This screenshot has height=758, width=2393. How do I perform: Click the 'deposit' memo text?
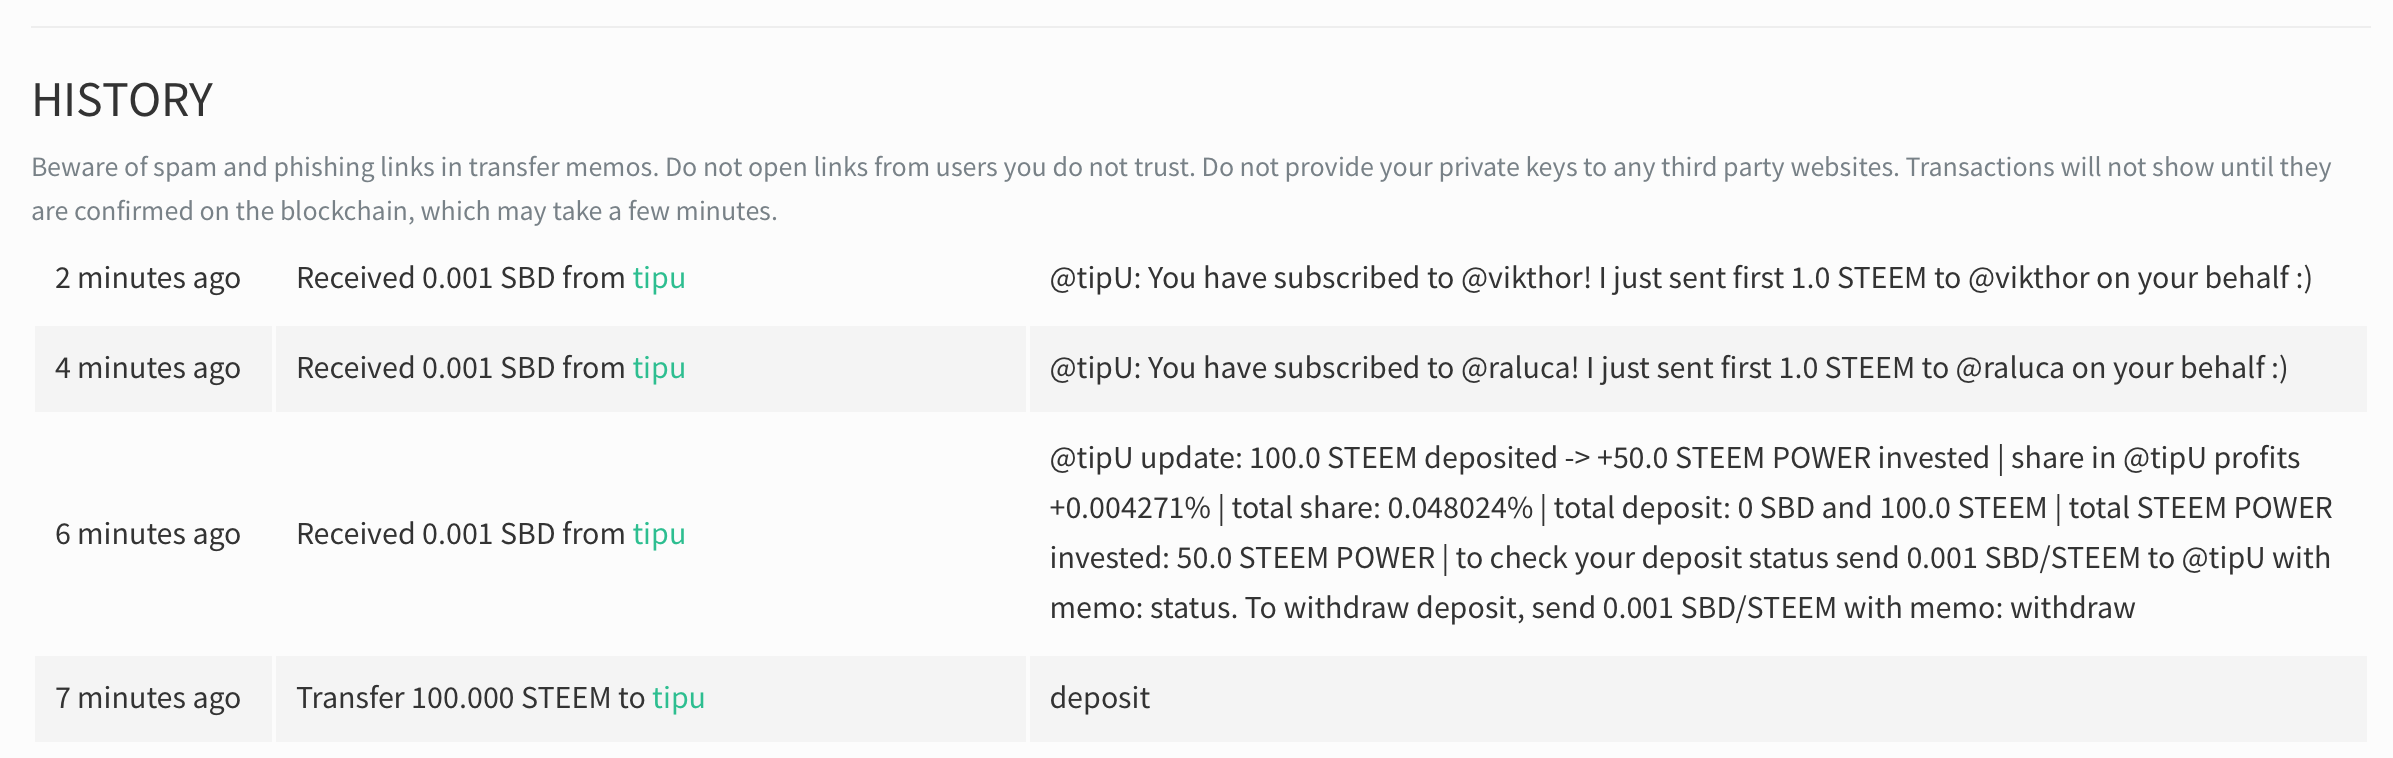[1100, 698]
